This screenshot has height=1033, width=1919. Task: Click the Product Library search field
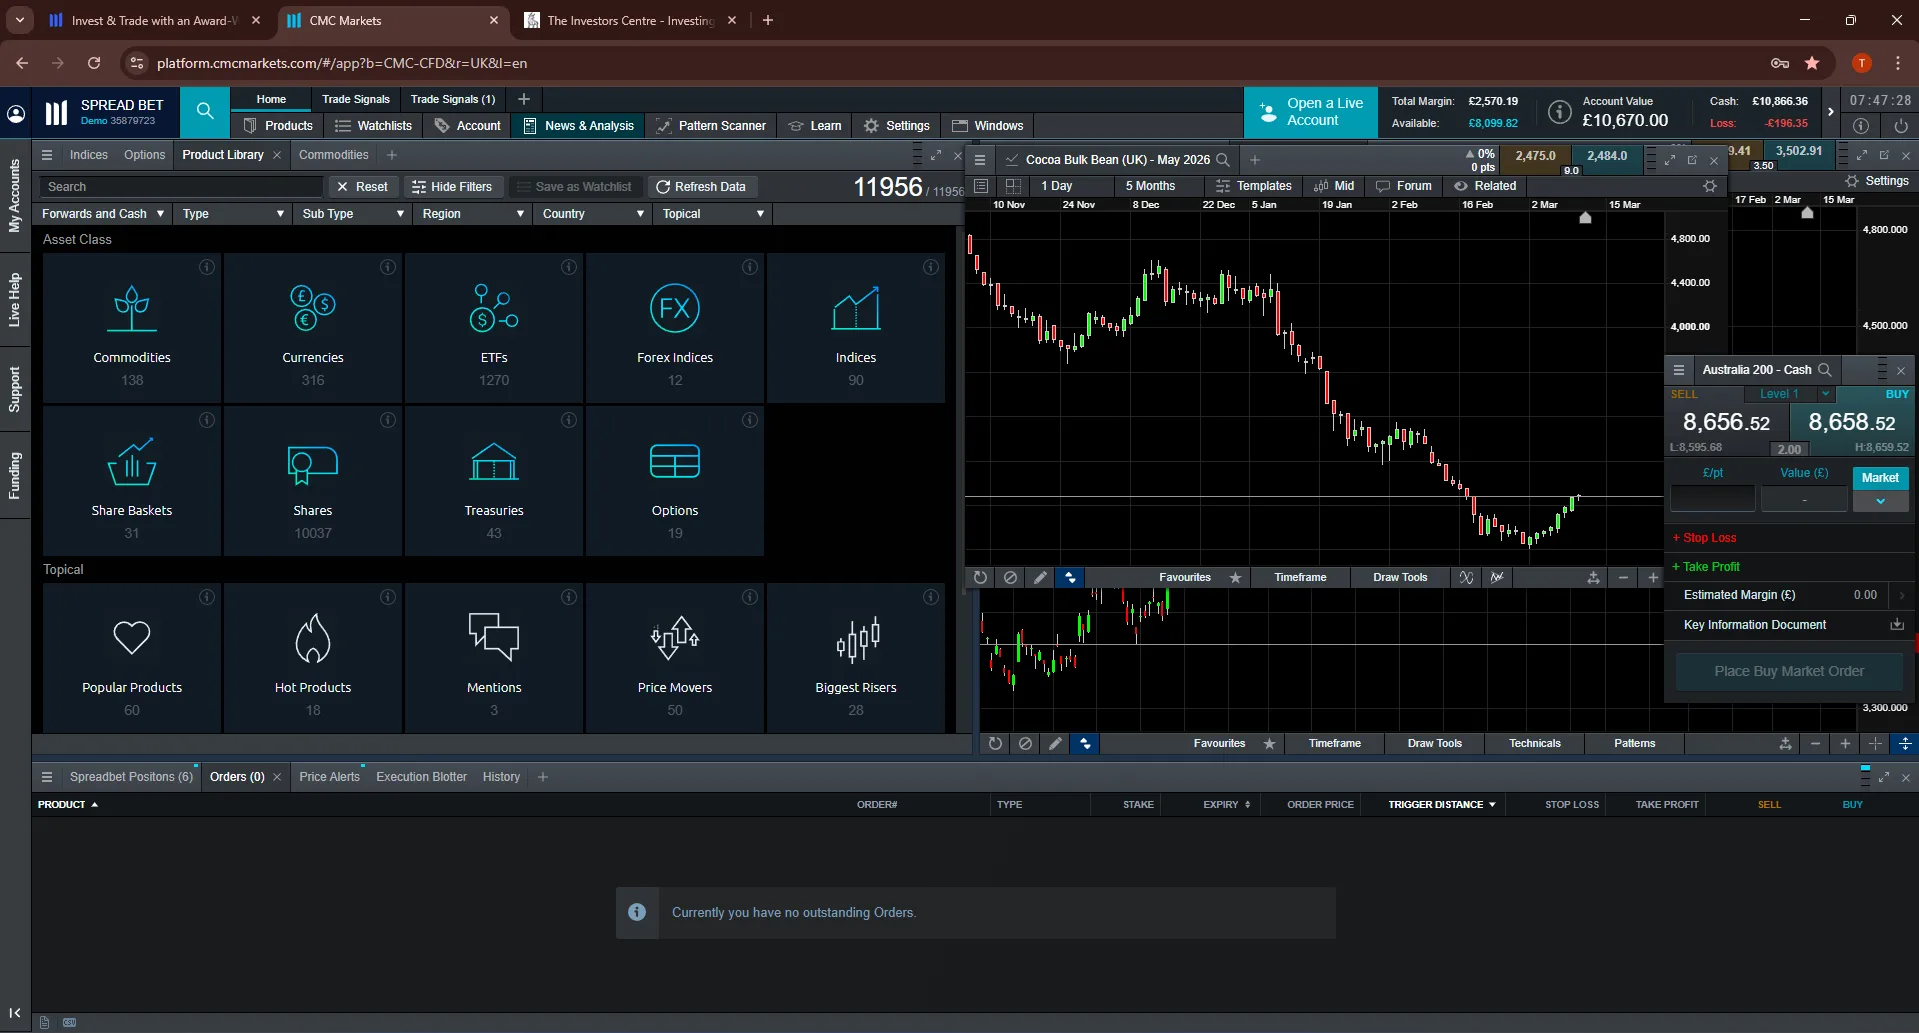click(x=181, y=187)
